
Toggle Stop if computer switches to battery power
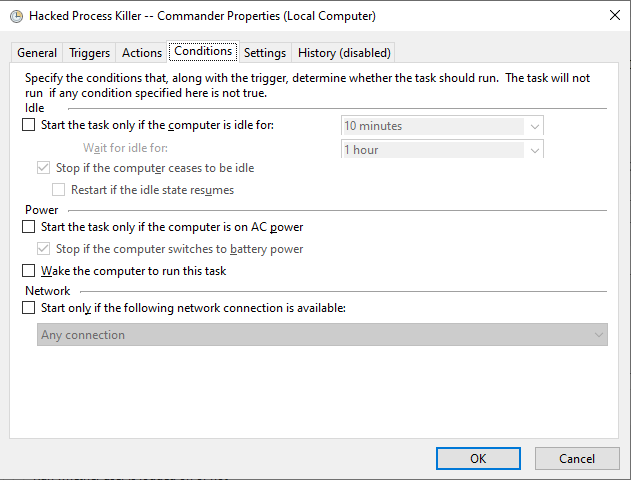pyautogui.click(x=43, y=249)
